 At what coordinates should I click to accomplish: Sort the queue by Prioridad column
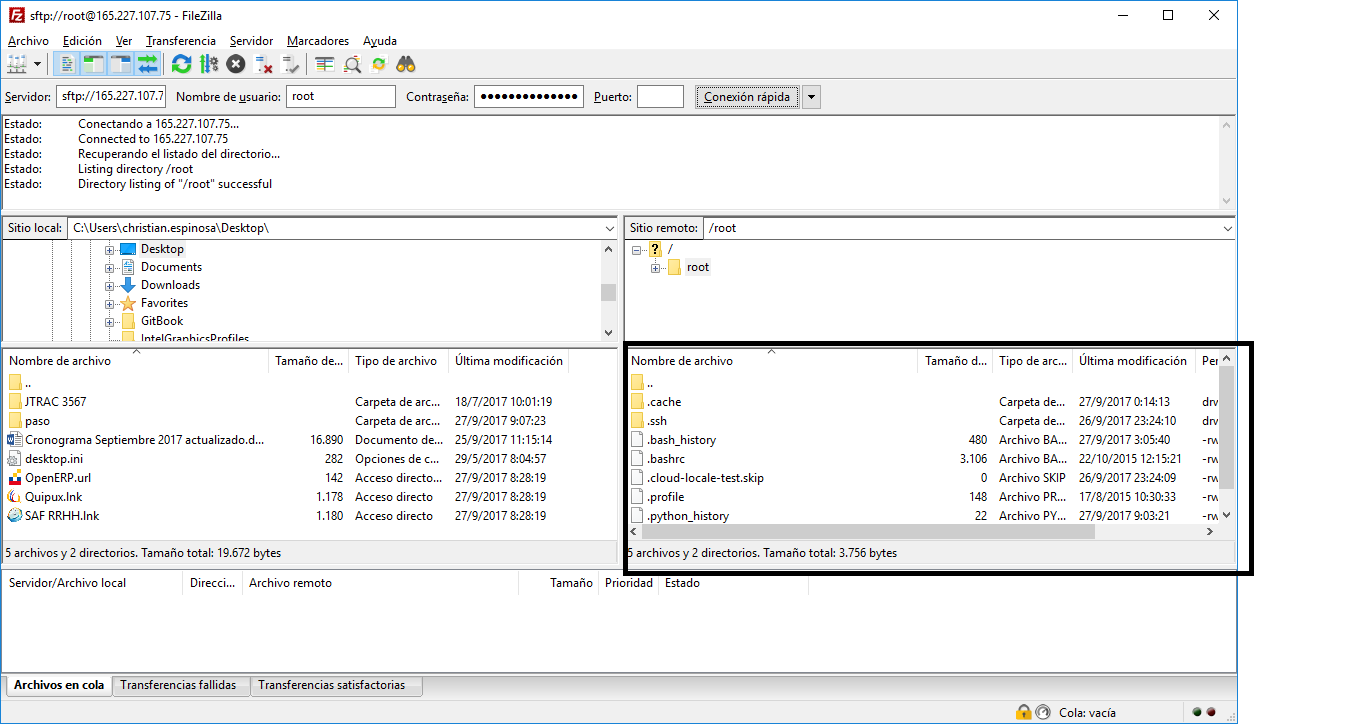pyautogui.click(x=629, y=583)
